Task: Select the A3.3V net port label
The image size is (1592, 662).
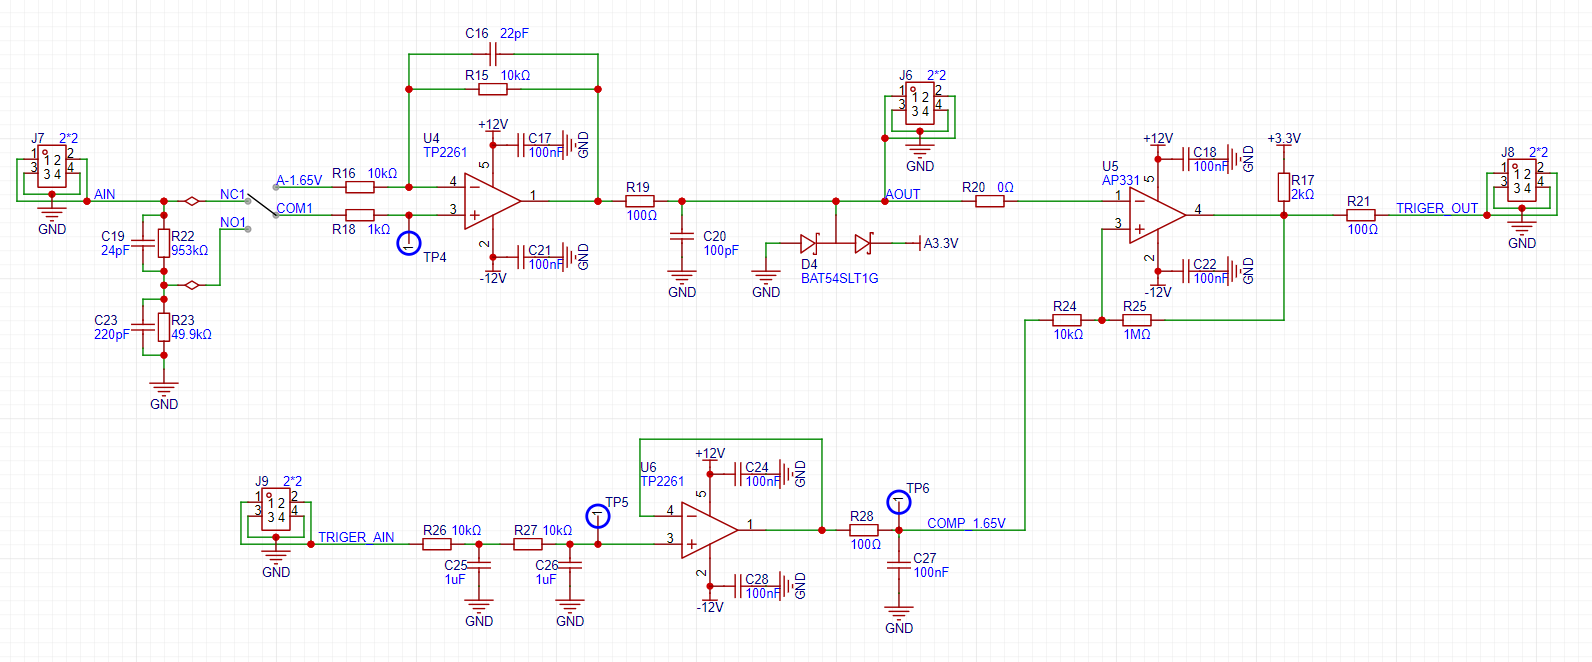Action: 940,243
